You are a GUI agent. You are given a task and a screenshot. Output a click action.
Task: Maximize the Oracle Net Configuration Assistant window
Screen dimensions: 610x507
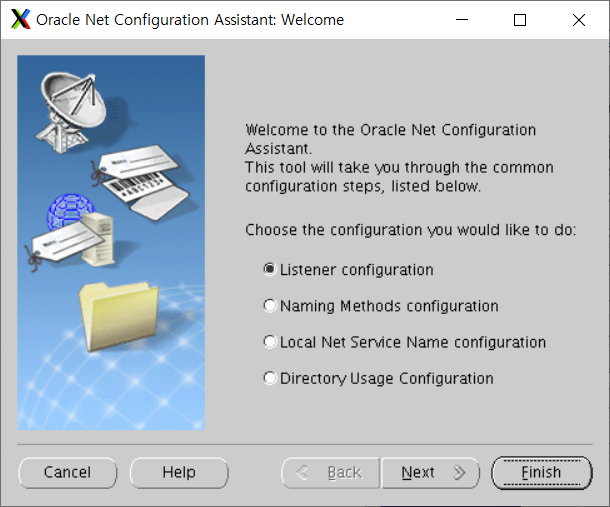pyautogui.click(x=520, y=19)
